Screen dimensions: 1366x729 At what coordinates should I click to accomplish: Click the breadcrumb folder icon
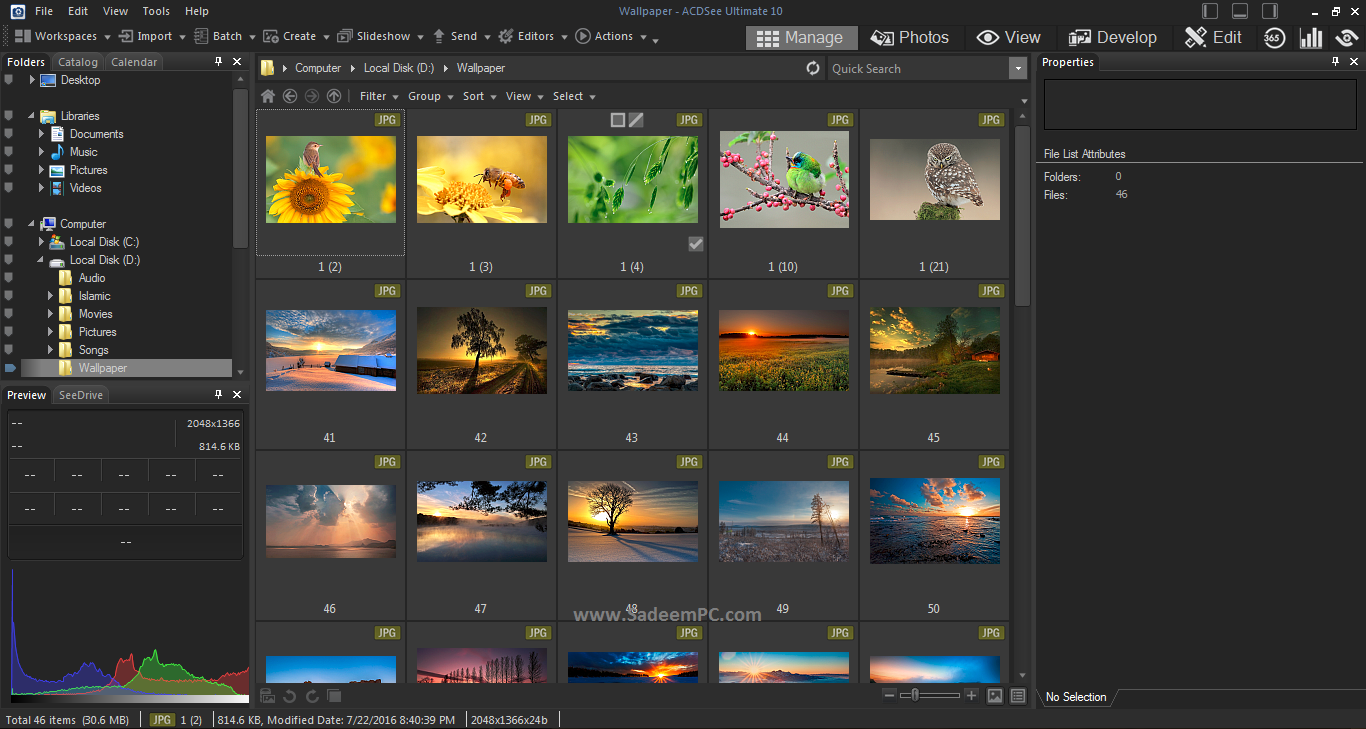(268, 68)
